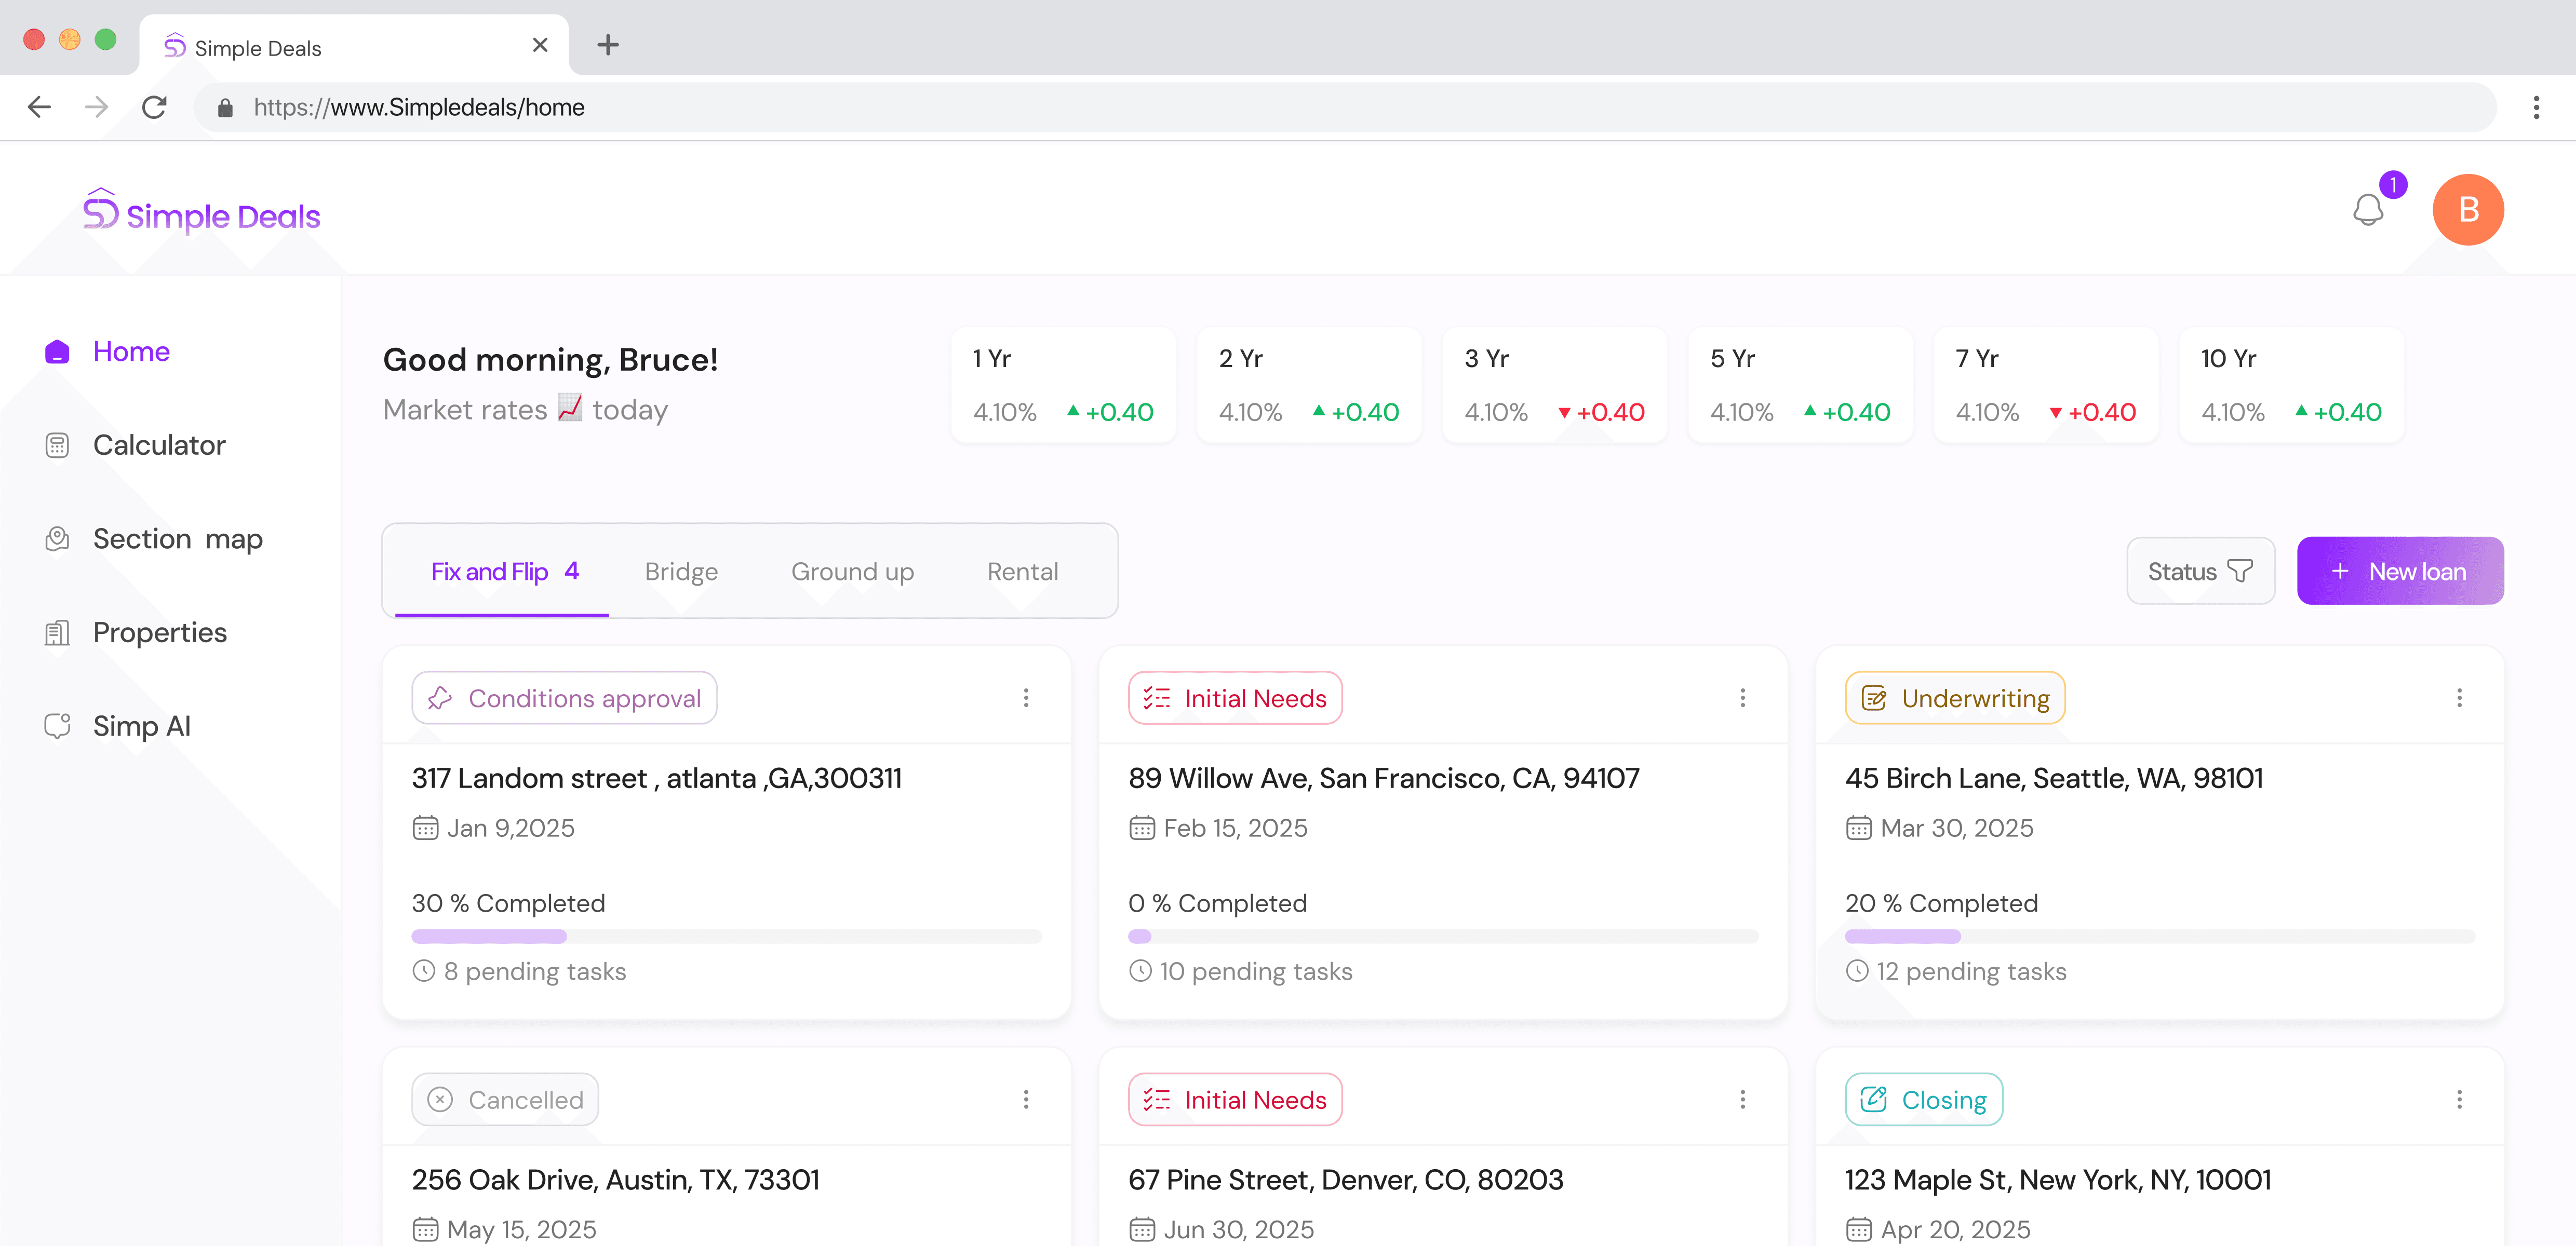
Task: Click Initial Needs badge on 67 Pine Street
Action: click(1235, 1100)
